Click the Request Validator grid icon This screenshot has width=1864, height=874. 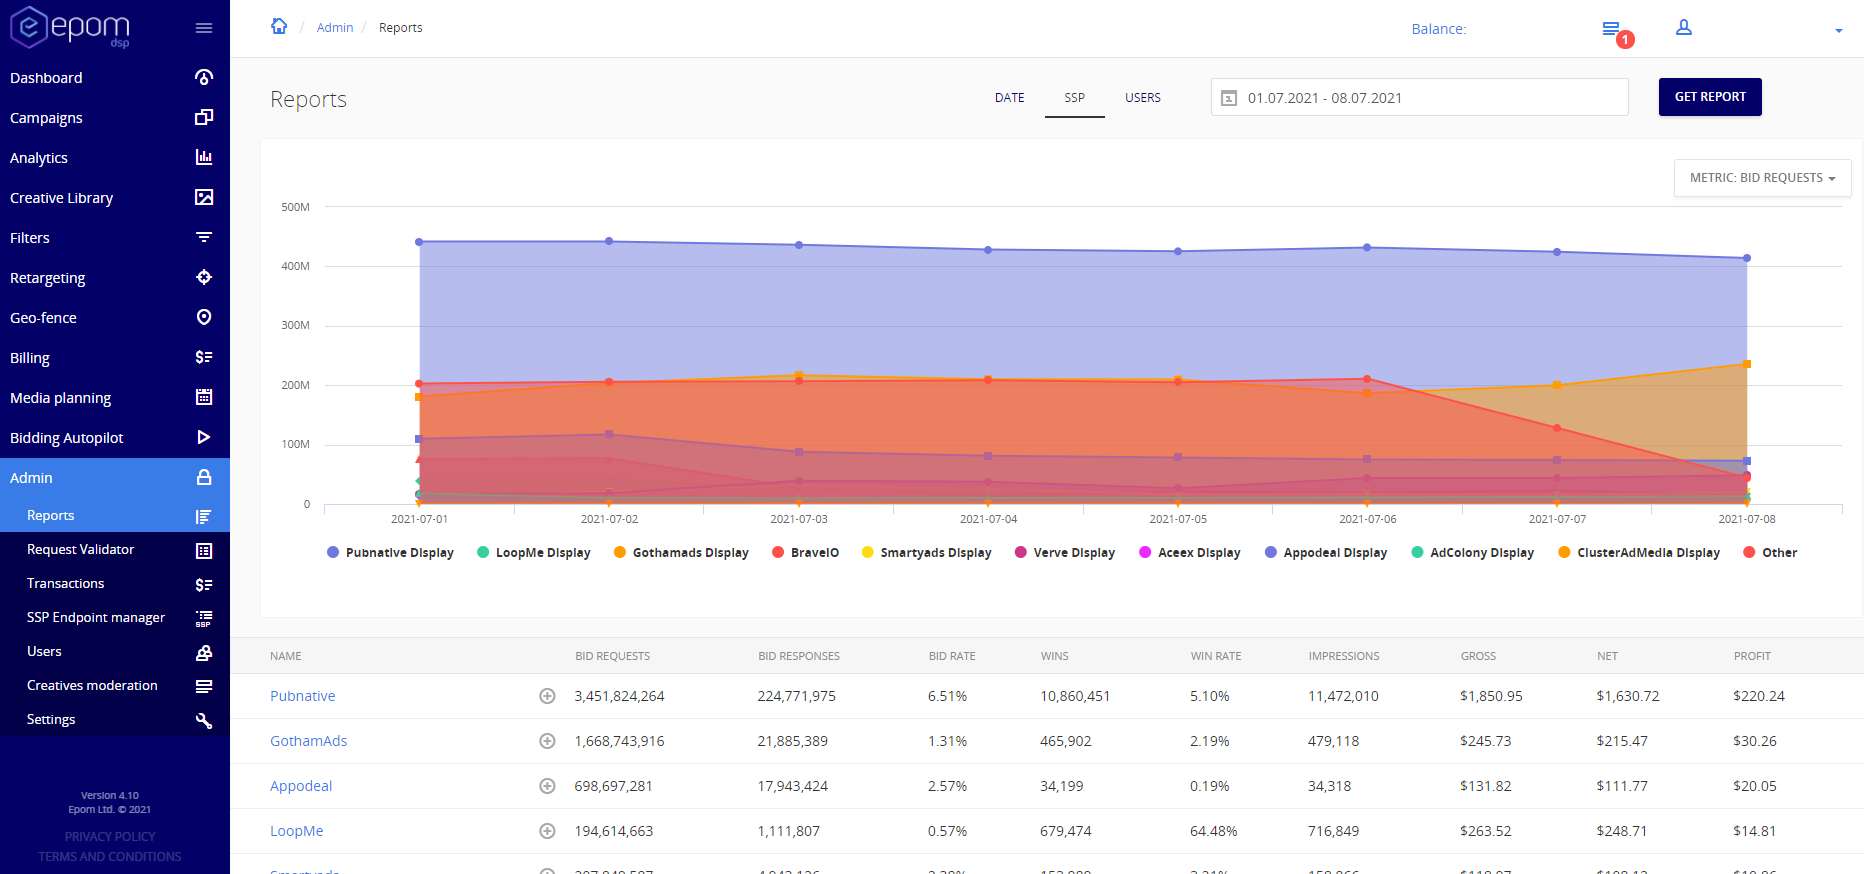click(204, 550)
